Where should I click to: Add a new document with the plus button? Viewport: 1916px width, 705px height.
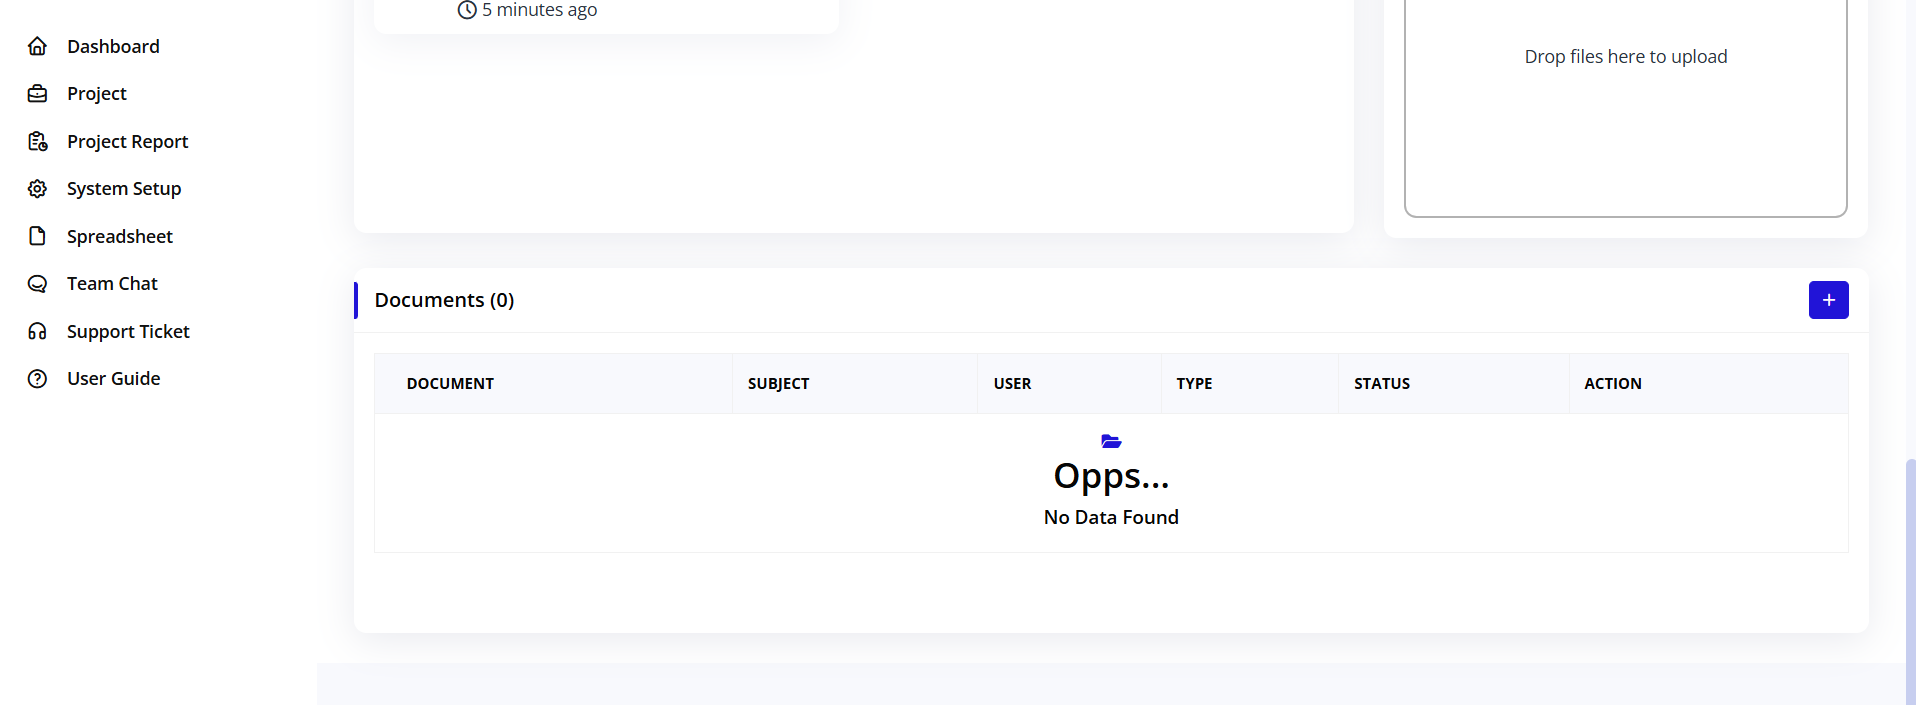click(x=1828, y=300)
